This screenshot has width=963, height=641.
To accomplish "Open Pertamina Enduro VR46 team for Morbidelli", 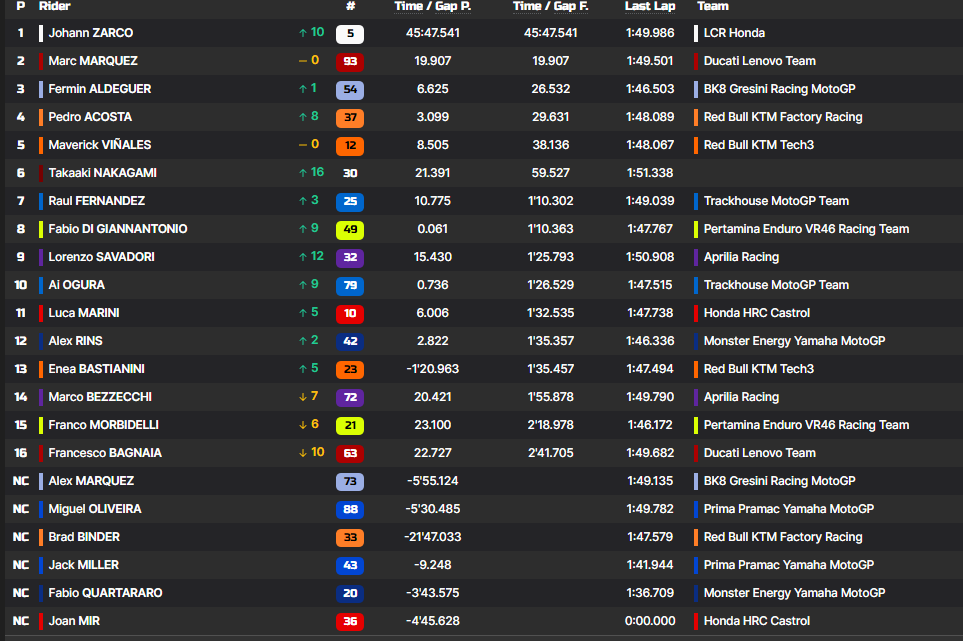I will [806, 425].
